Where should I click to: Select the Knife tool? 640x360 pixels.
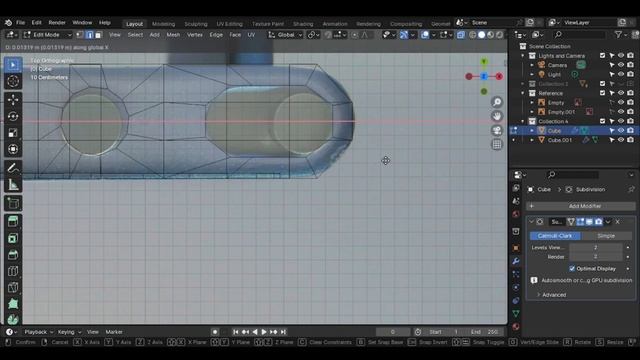[13, 287]
